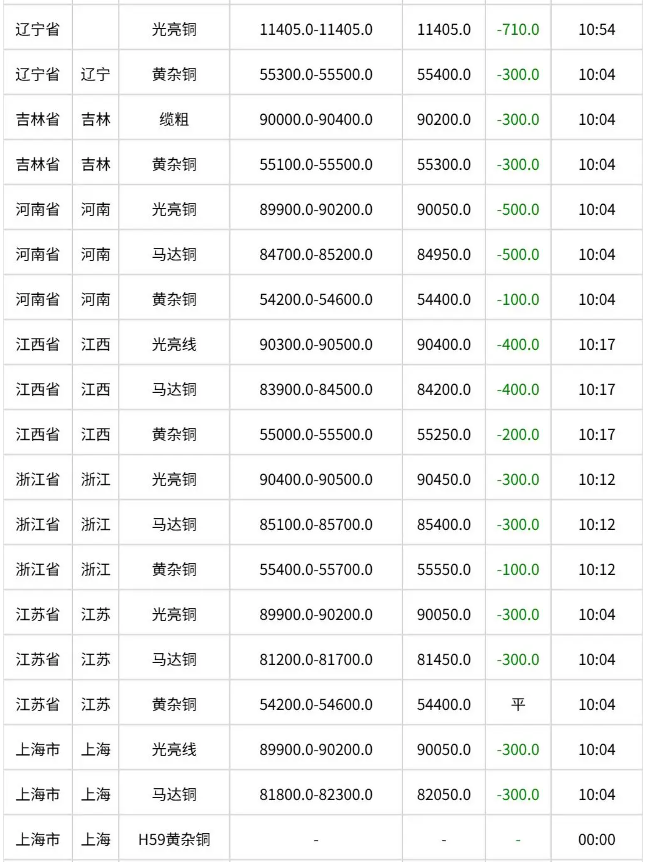Select 辽宁 city cell in 黄杂铜 row
Image resolution: width=645 pixels, height=862 pixels.
click(x=96, y=74)
